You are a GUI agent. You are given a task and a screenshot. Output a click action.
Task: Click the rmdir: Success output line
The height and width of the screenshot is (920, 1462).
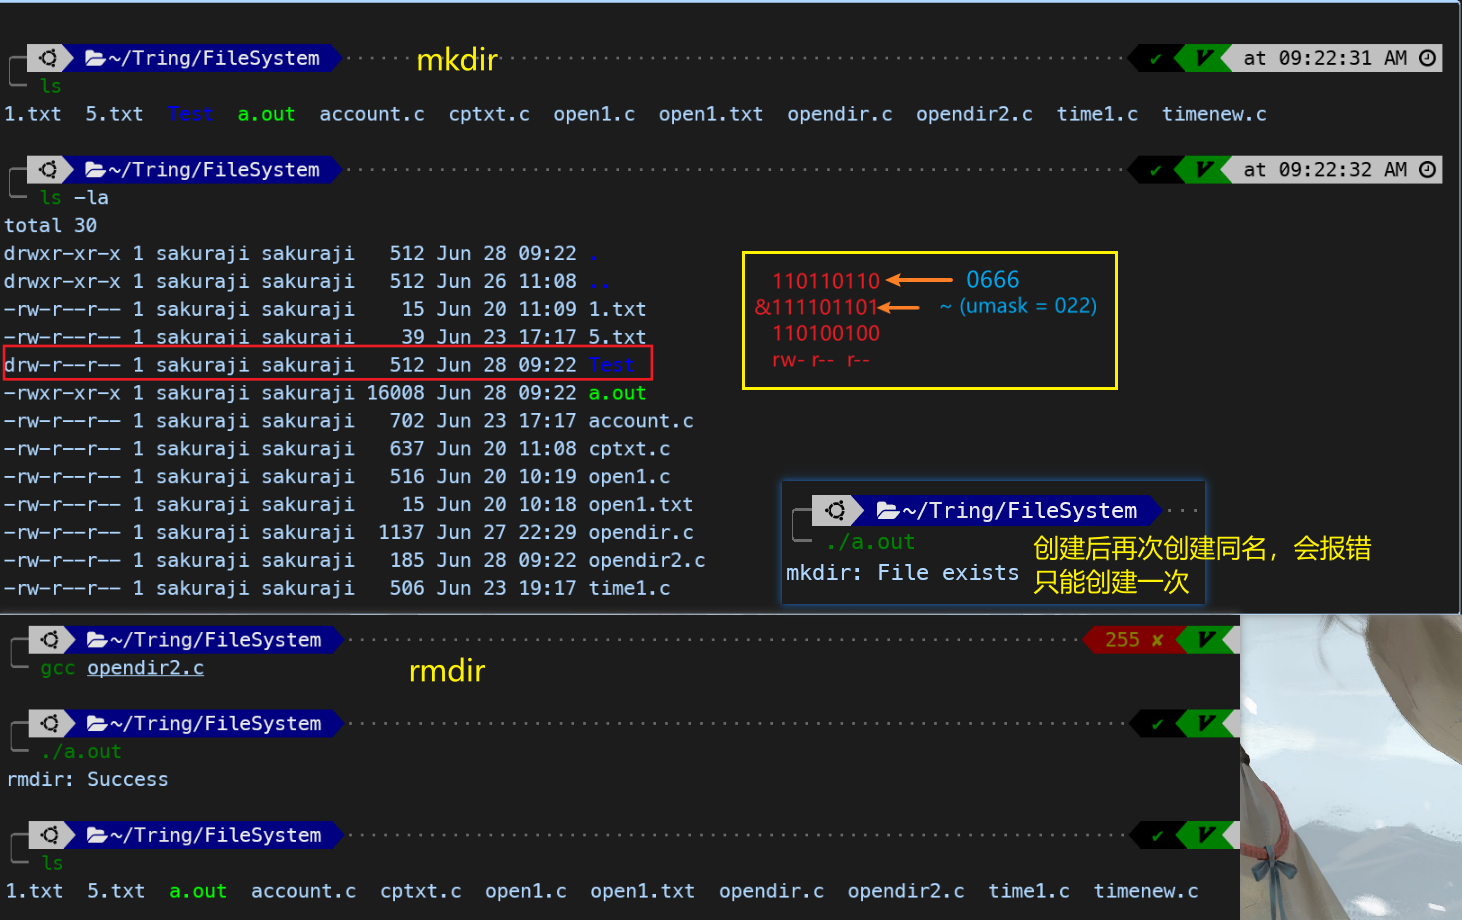88,780
